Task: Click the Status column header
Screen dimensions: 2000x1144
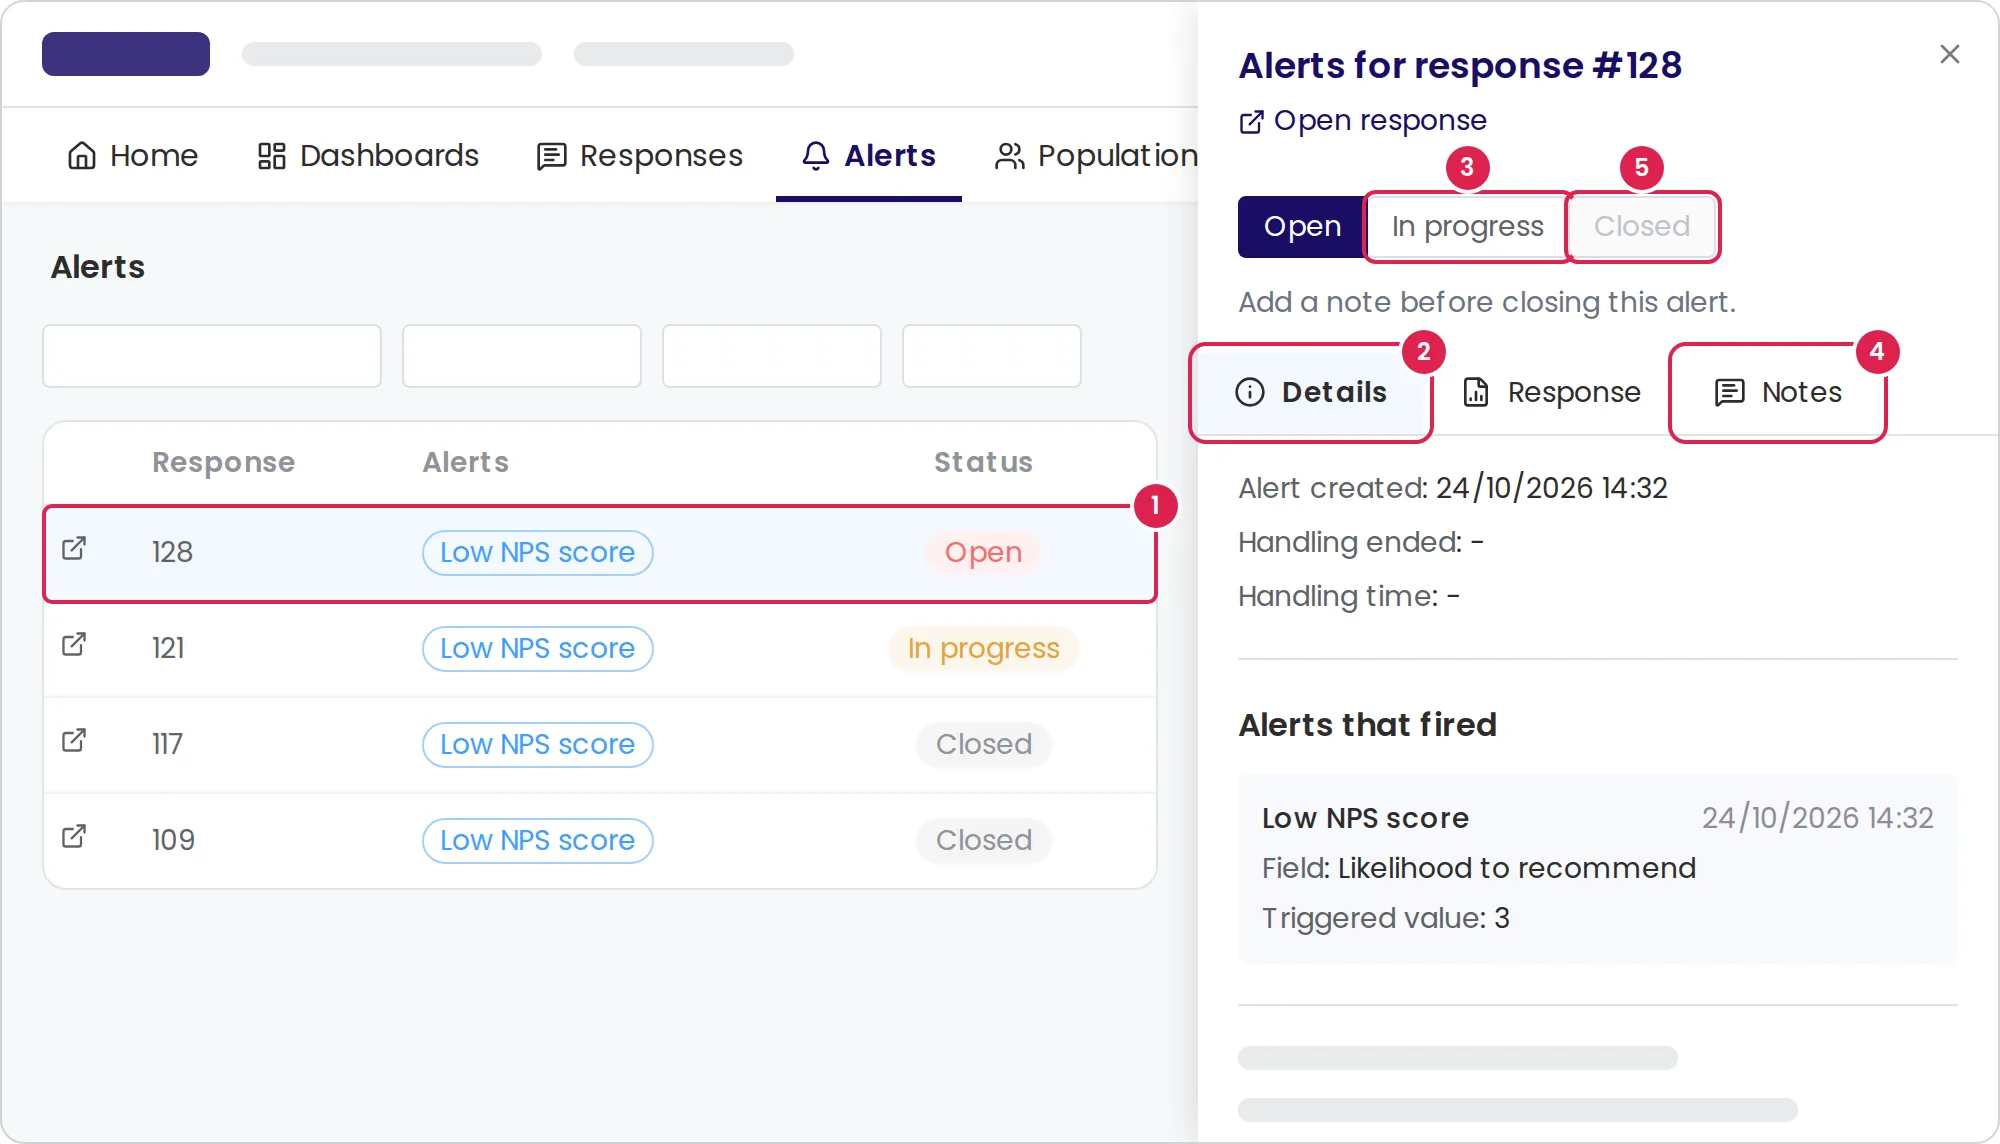Action: point(984,462)
